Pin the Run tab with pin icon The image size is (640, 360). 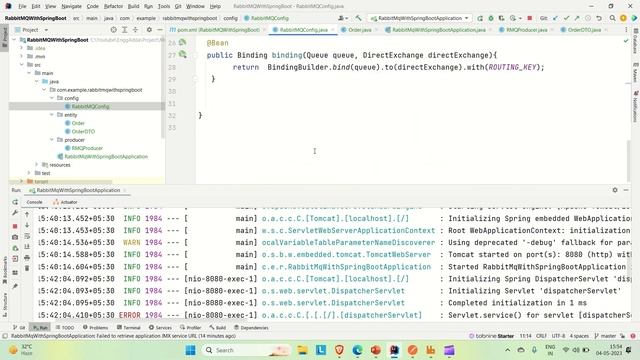pyautogui.click(x=15, y=286)
